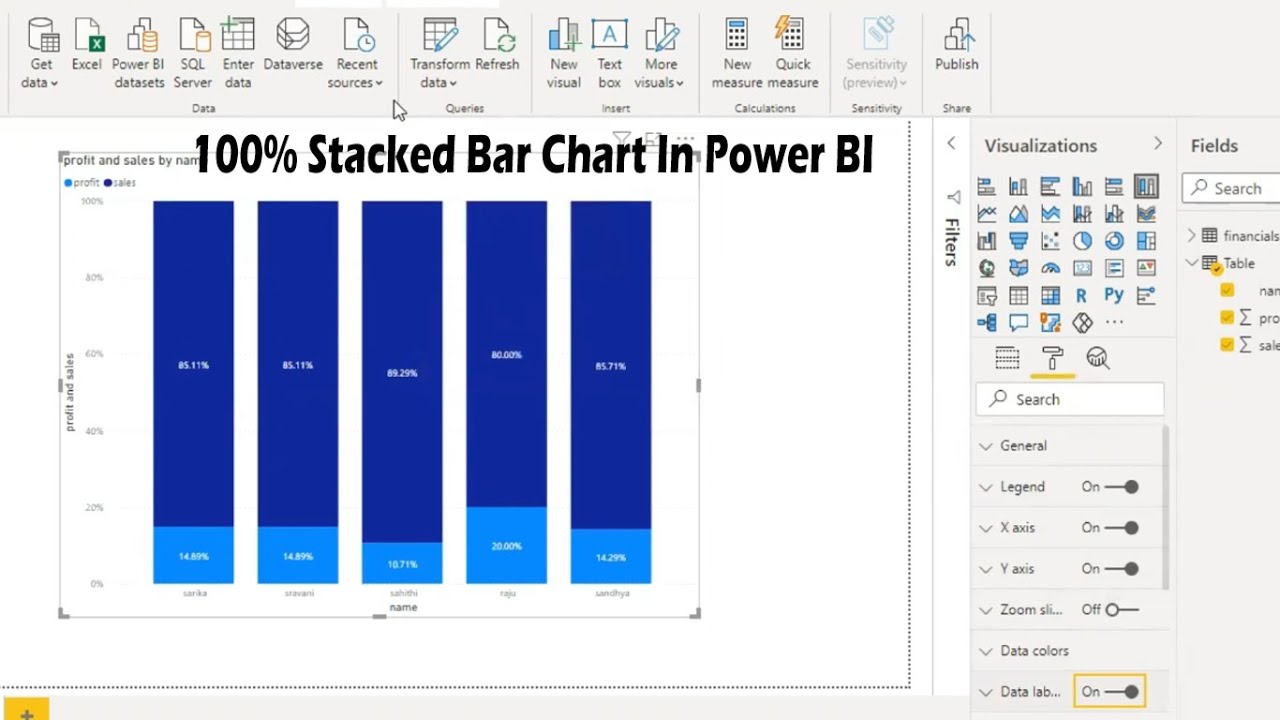Click the 20.00% data label for raju
Viewport: 1280px width, 720px height.
click(x=506, y=546)
